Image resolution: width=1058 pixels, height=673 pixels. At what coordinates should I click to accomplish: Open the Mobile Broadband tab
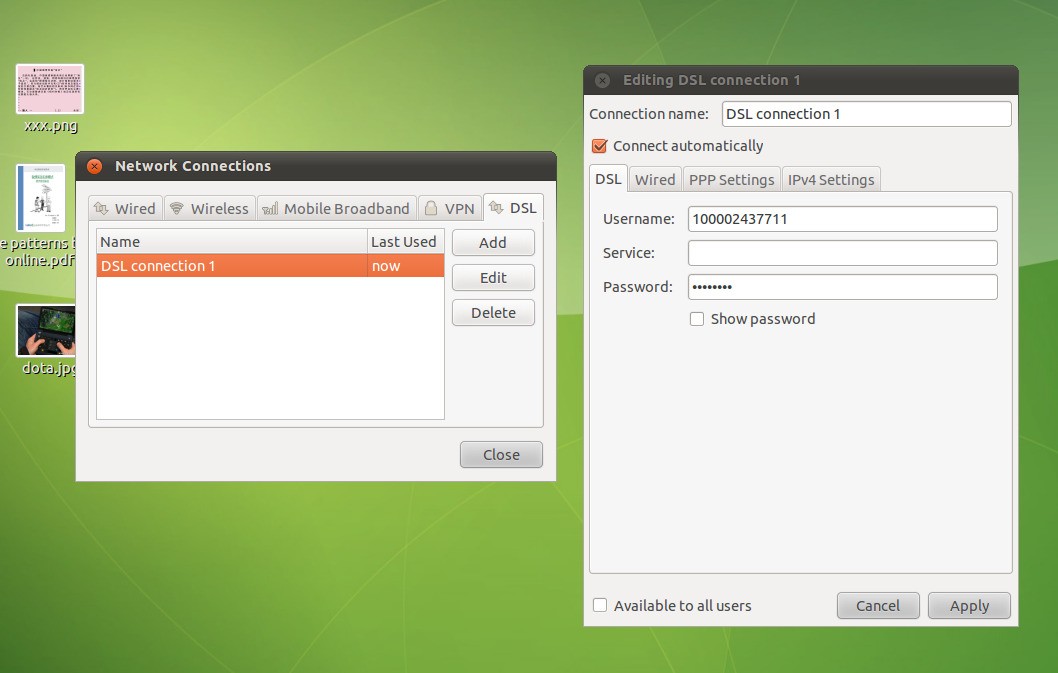point(336,208)
